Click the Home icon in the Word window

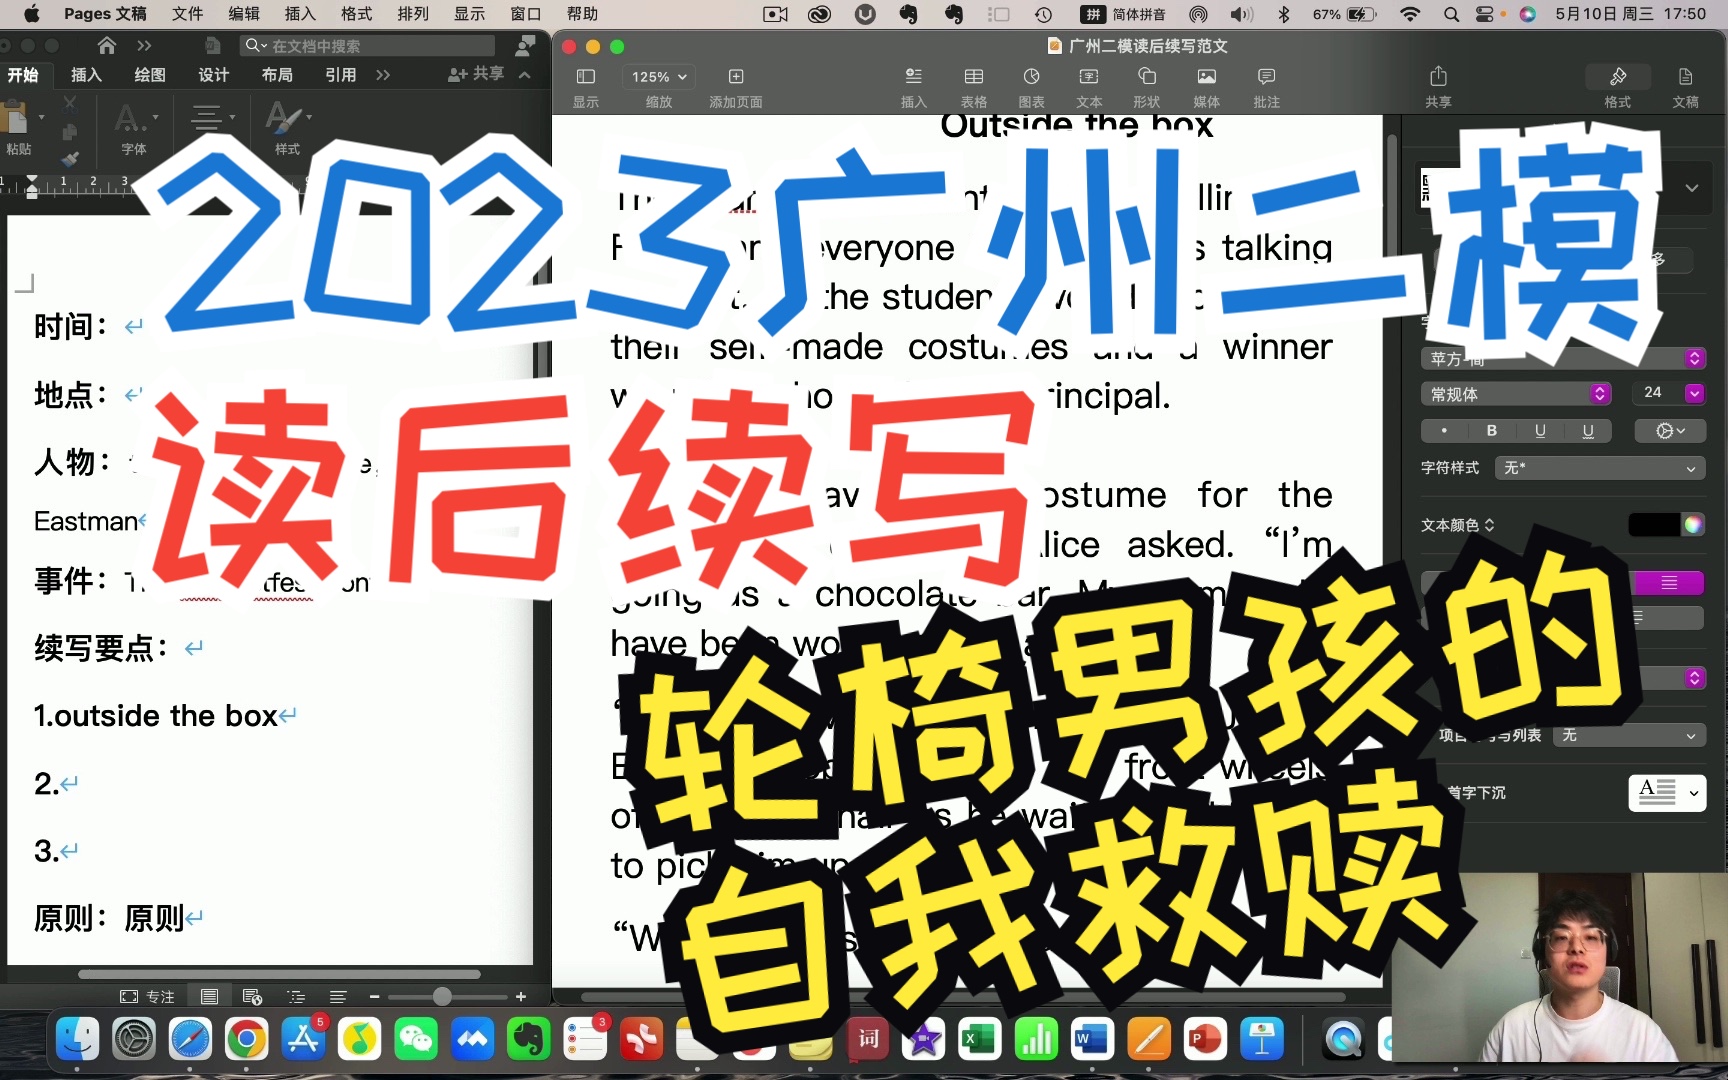coord(107,45)
